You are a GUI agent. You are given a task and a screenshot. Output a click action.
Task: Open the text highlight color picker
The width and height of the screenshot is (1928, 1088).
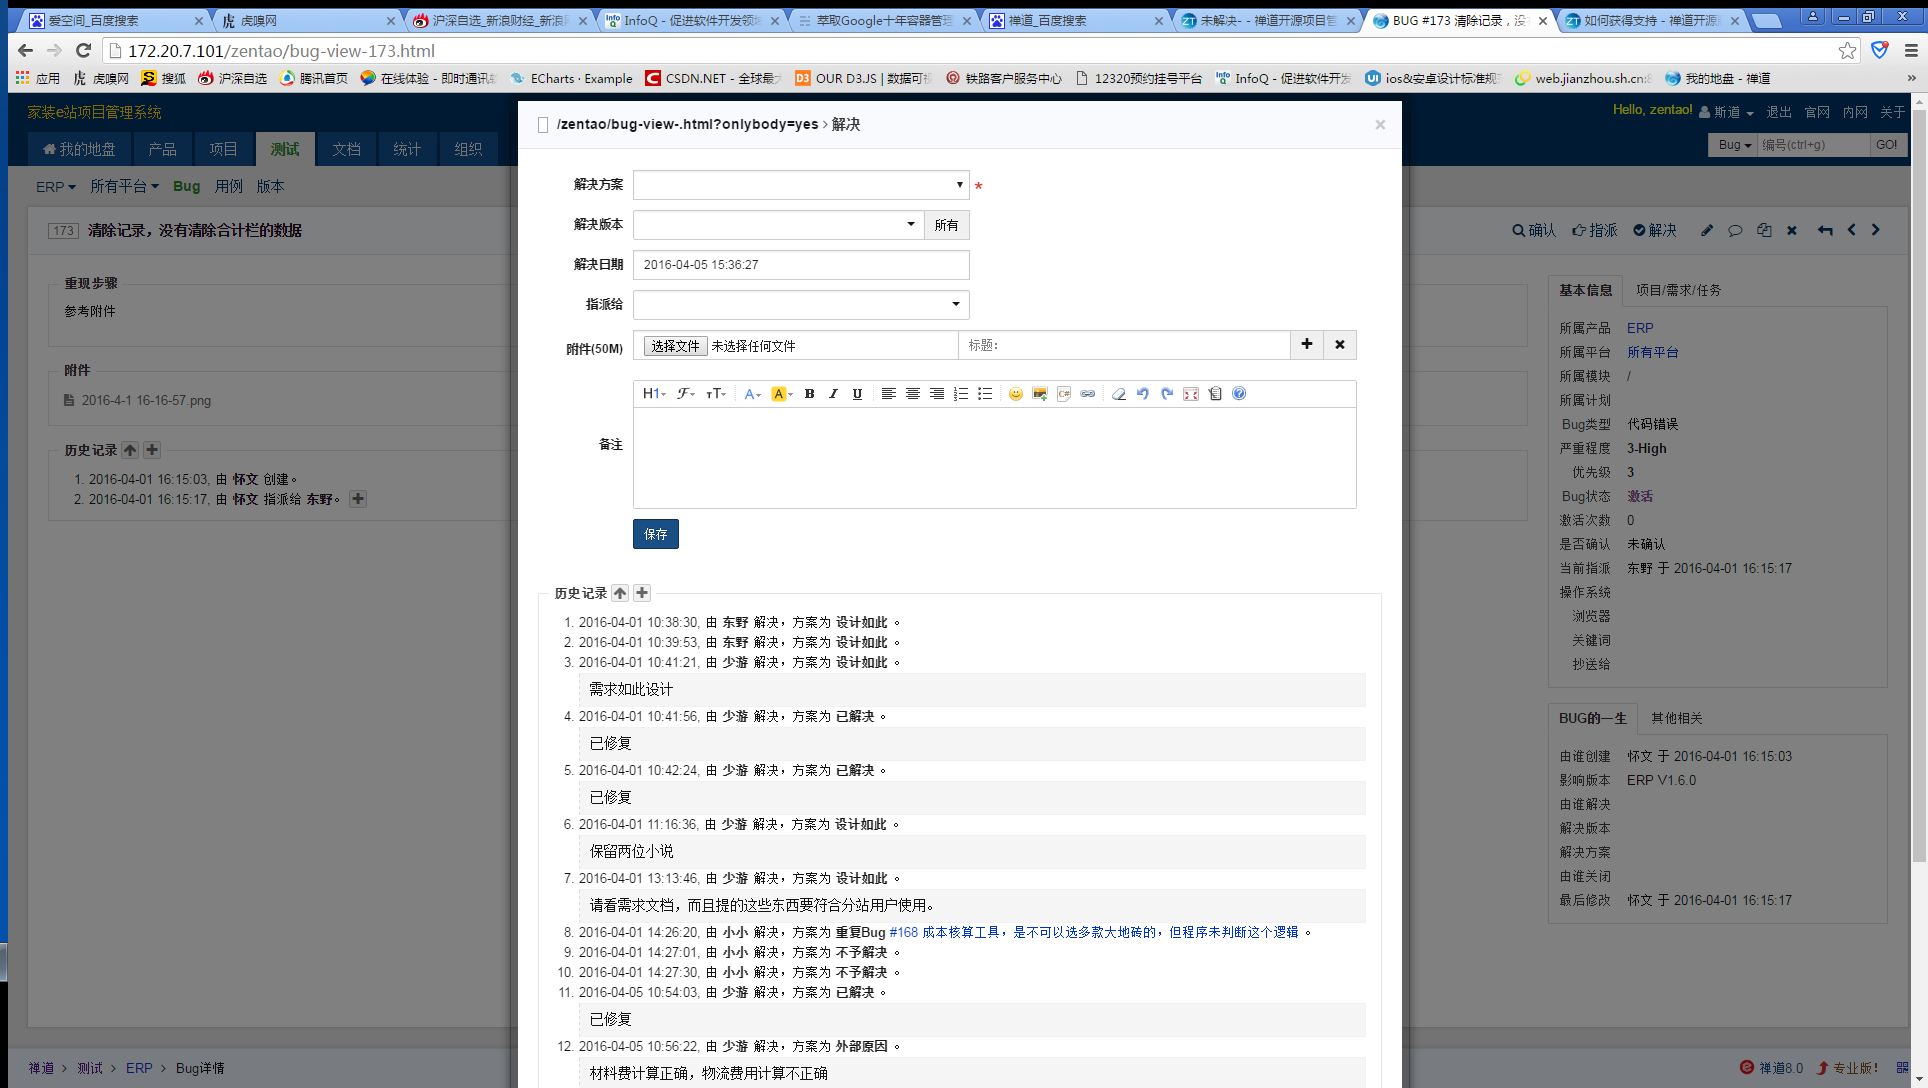pyautogui.click(x=781, y=394)
